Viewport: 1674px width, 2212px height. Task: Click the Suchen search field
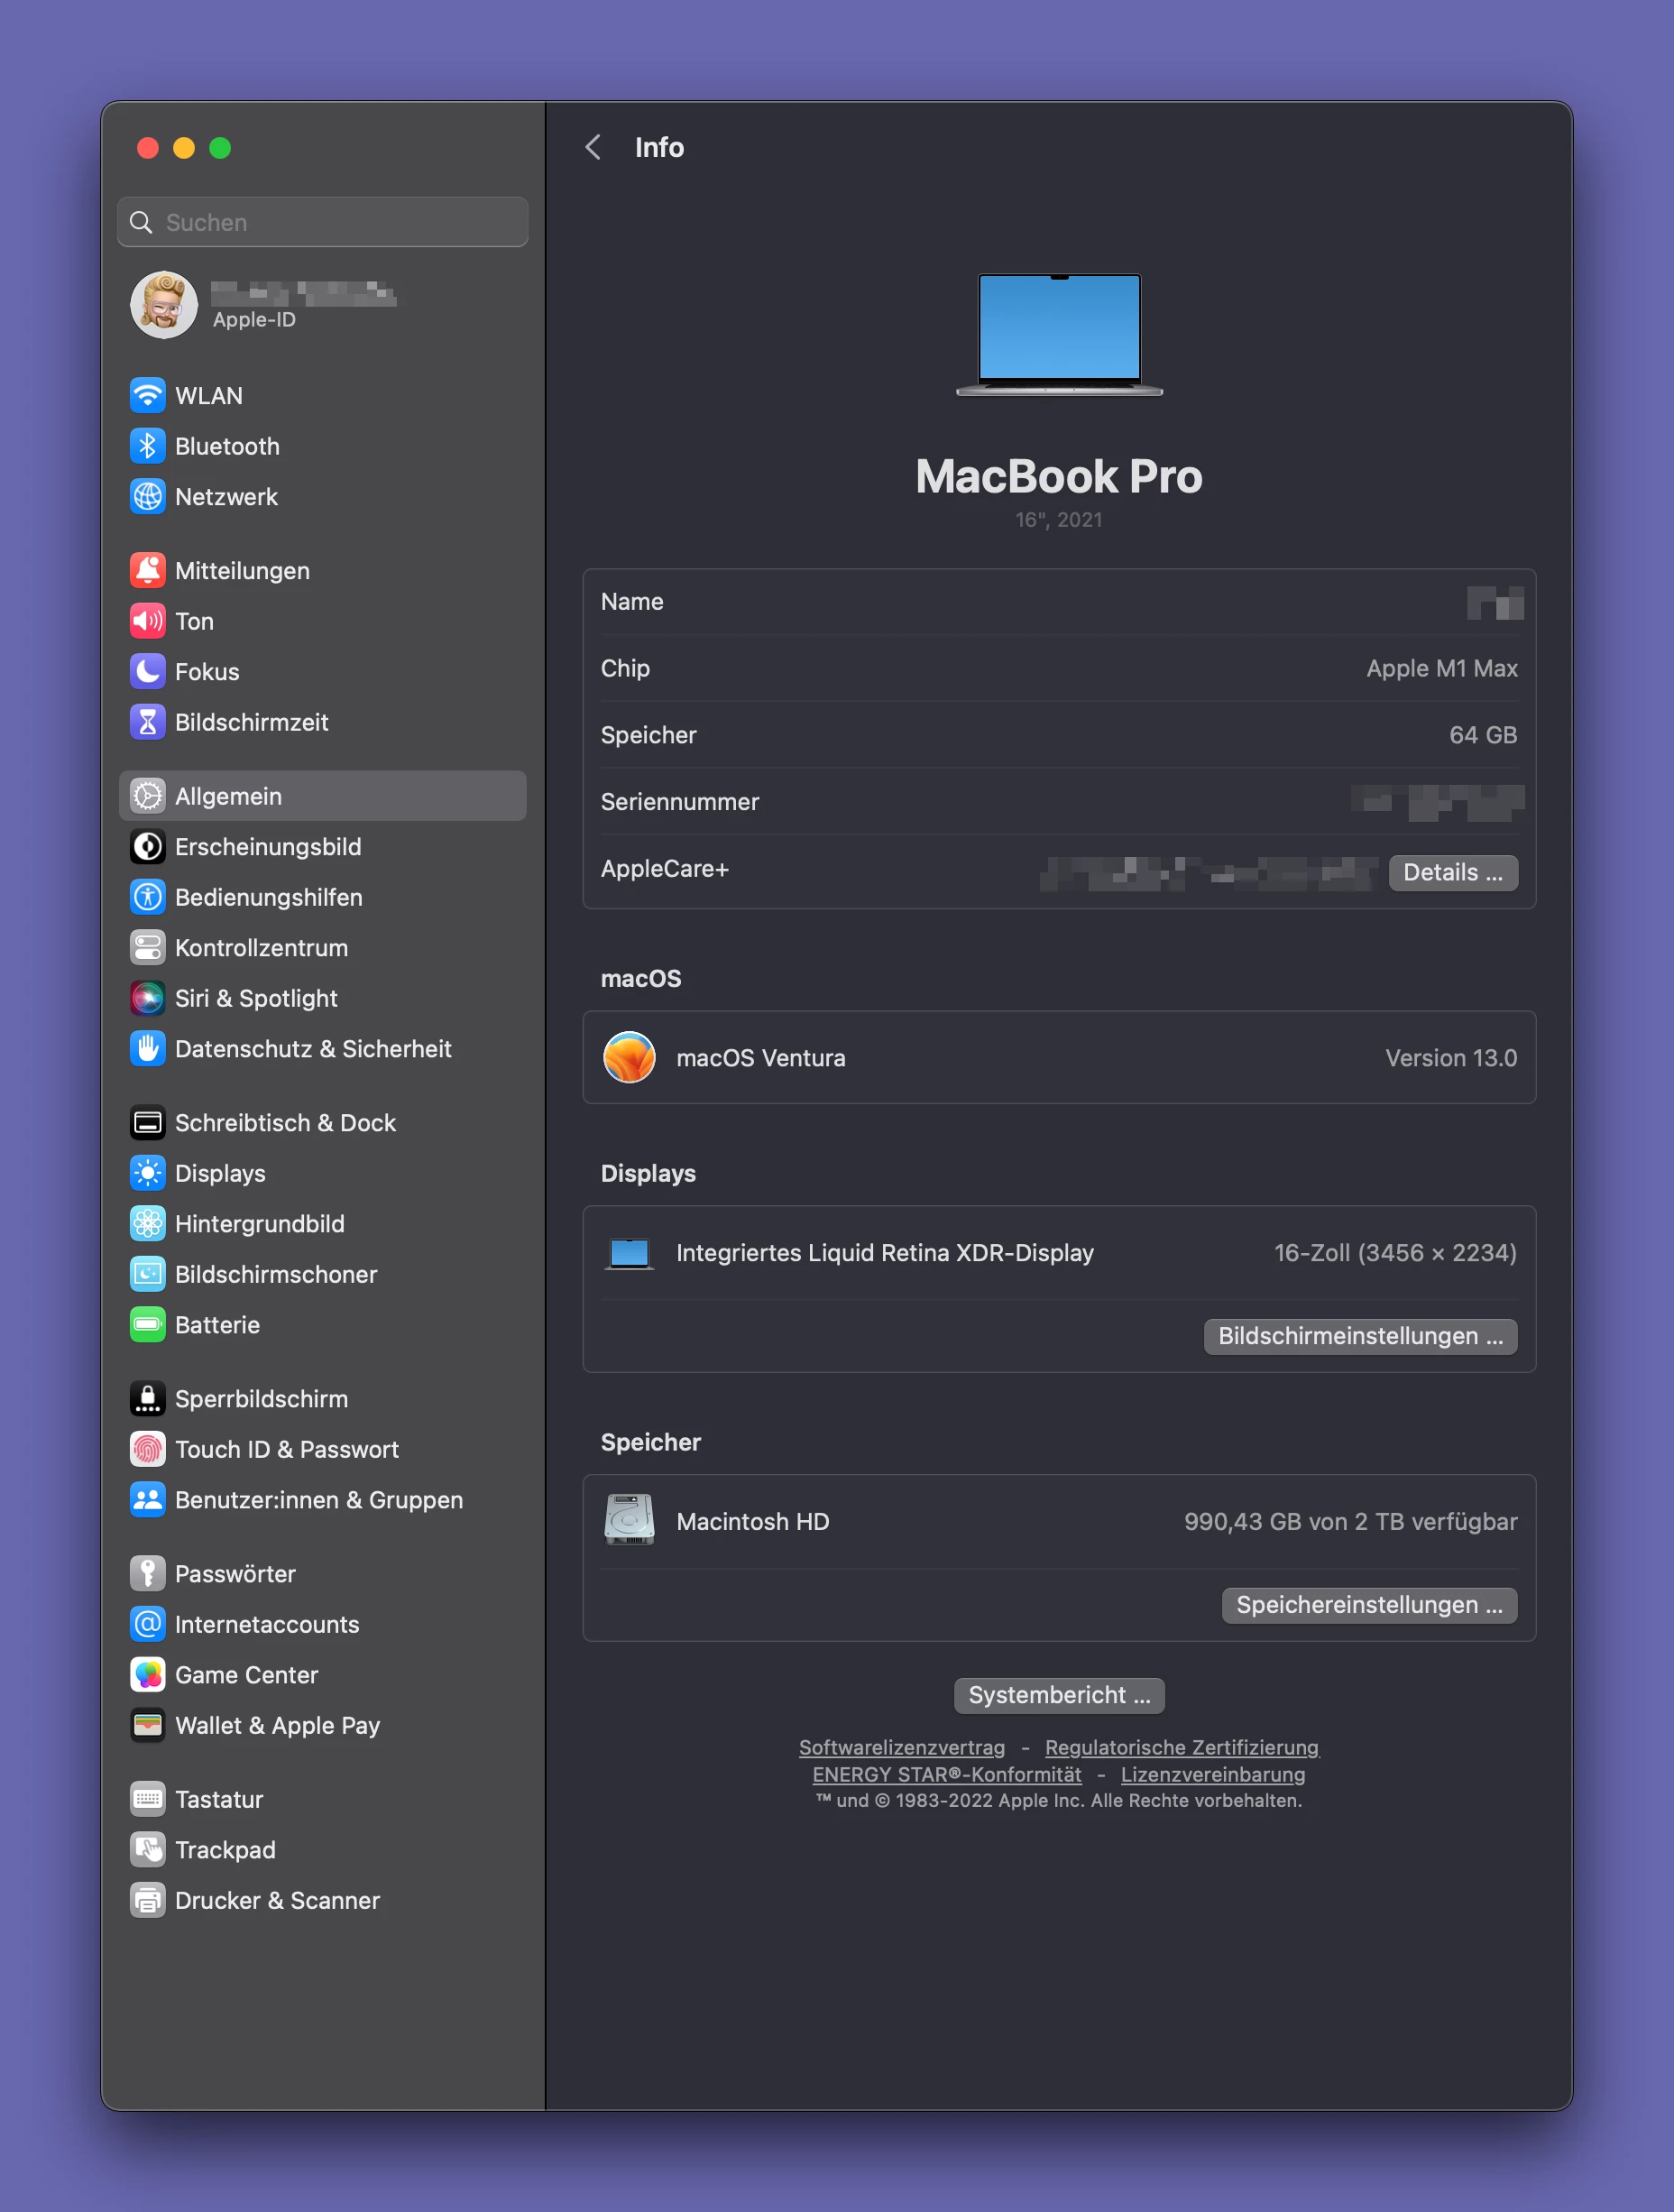coord(323,222)
